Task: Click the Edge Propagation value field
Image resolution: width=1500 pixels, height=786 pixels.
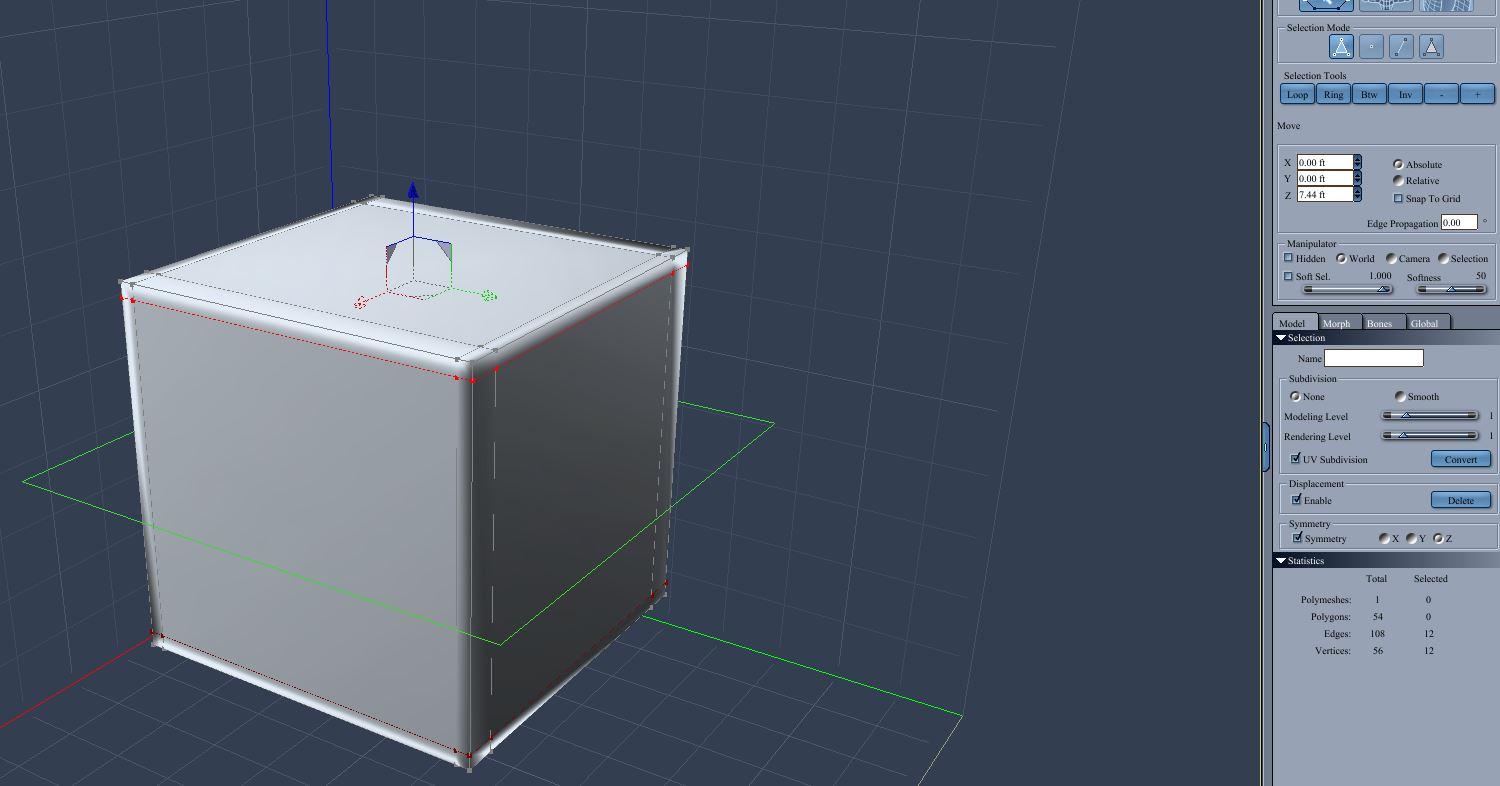Action: (1459, 222)
